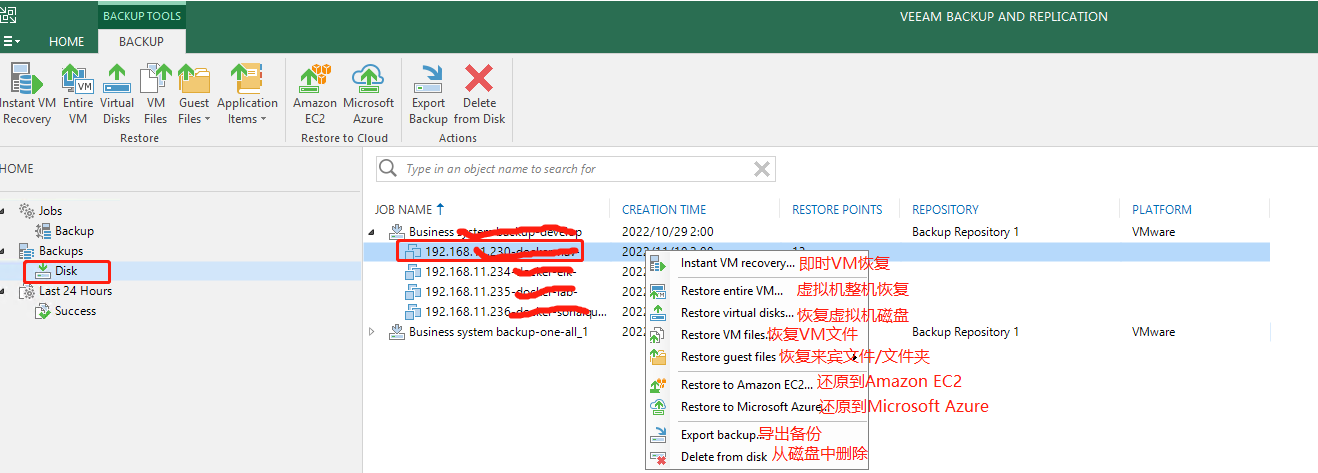This screenshot has width=1318, height=473.
Task: Open the Application Items ribbon dropdown
Action: [x=247, y=94]
